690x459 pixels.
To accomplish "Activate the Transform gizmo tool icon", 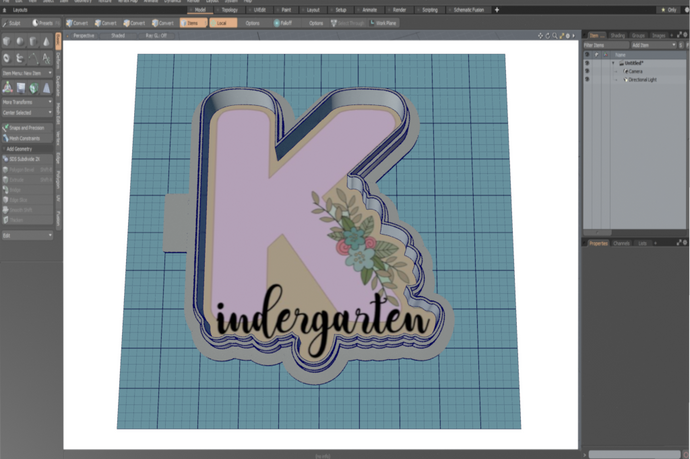I will [7, 88].
